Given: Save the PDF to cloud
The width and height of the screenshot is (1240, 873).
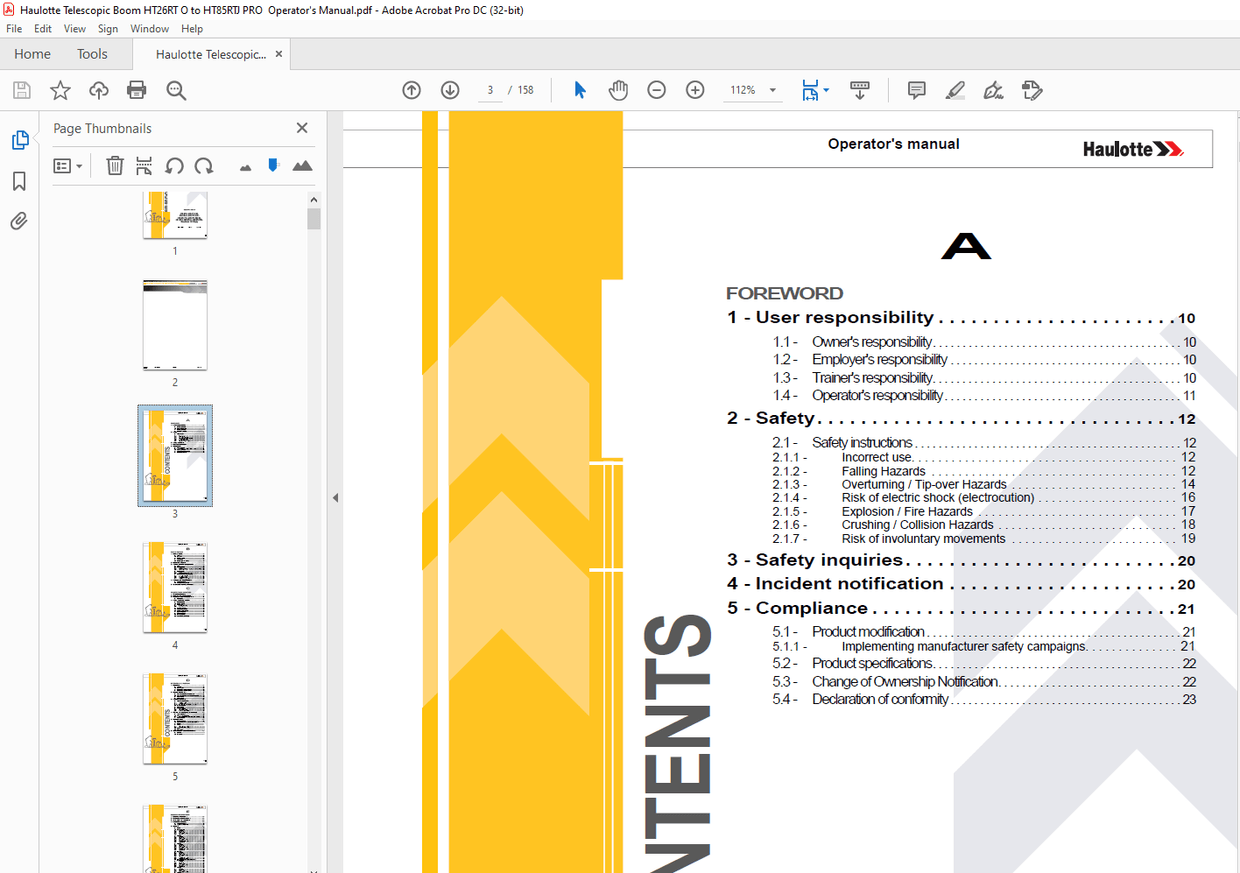Looking at the screenshot, I should click(x=98, y=90).
